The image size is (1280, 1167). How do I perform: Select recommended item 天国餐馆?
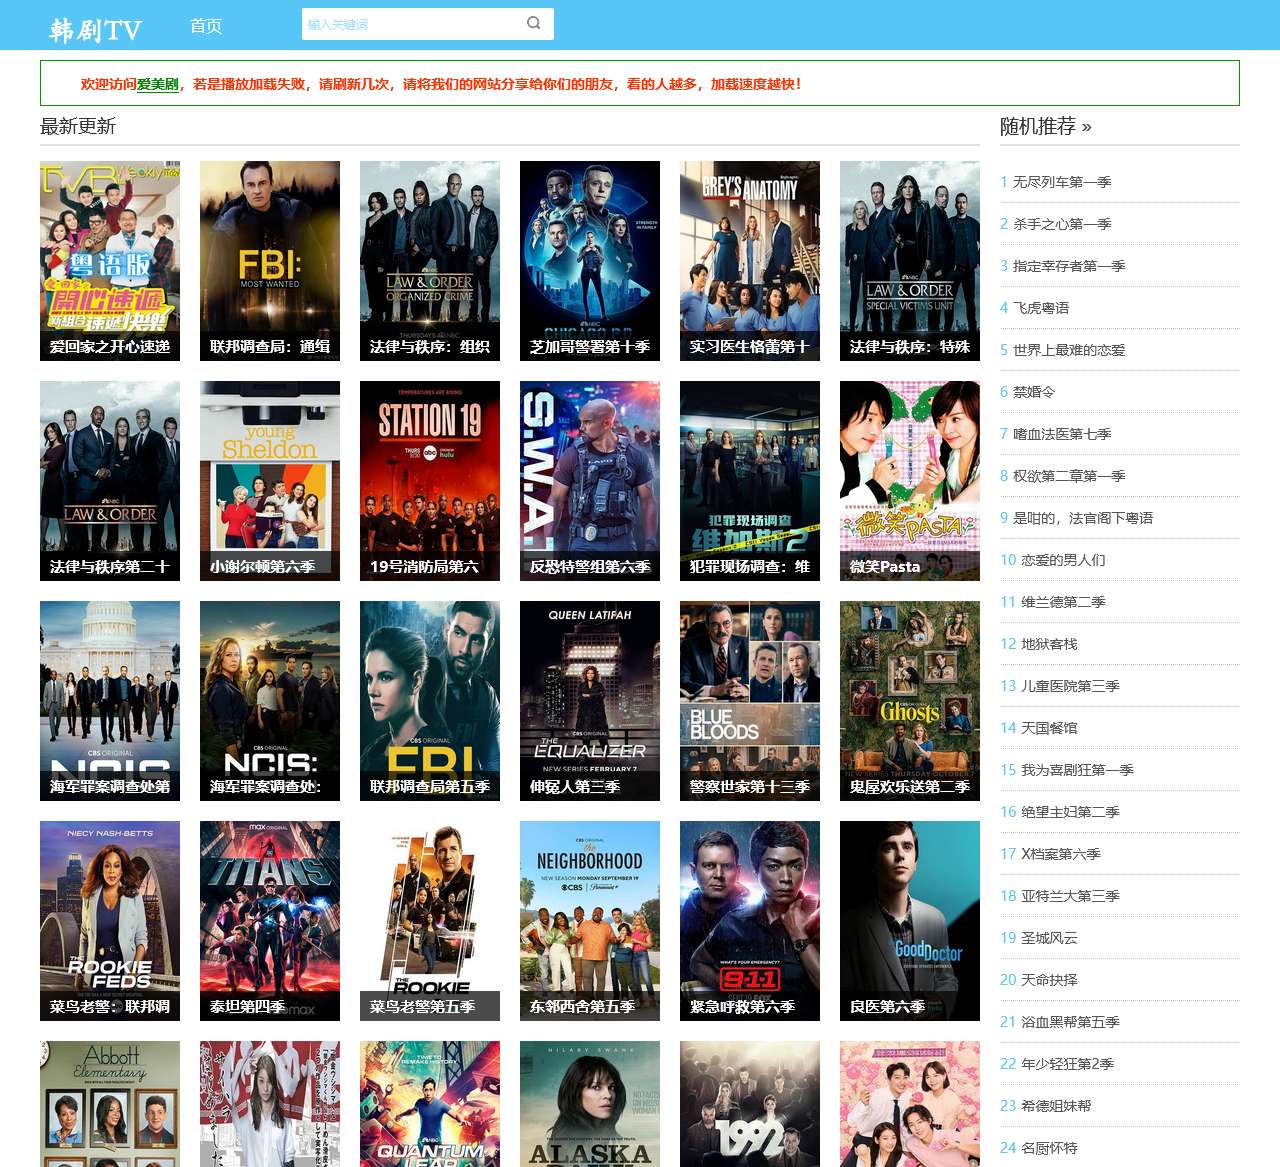coord(1049,728)
